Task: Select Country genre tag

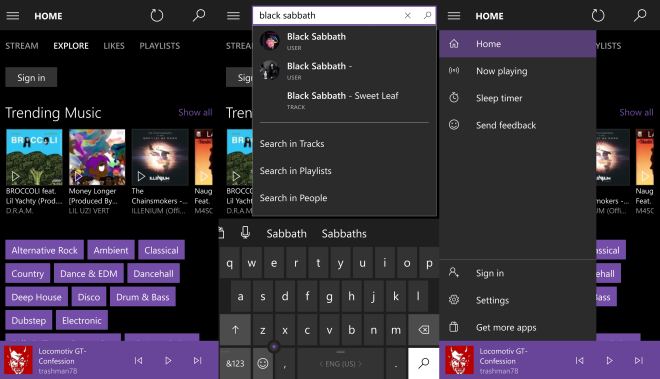Action: click(x=27, y=273)
